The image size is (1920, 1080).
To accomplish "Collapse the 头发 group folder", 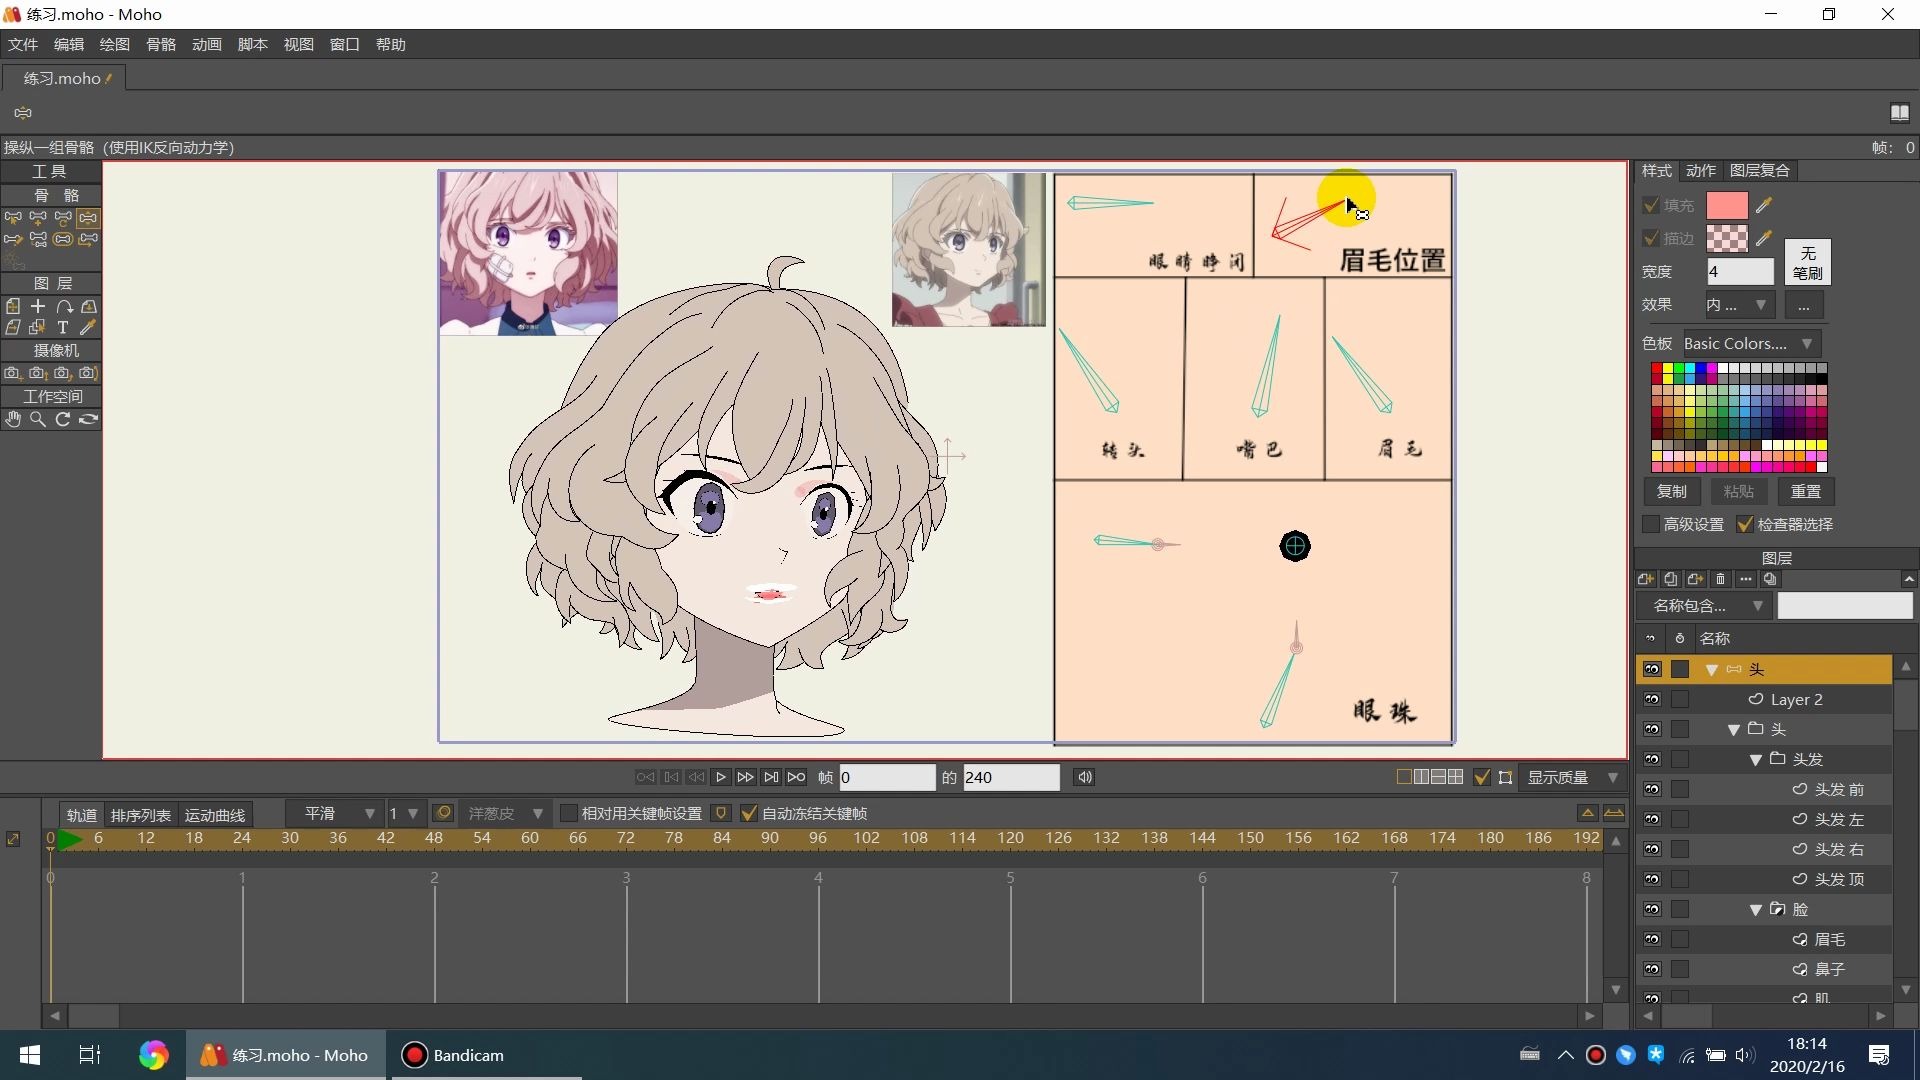I will (x=1756, y=760).
